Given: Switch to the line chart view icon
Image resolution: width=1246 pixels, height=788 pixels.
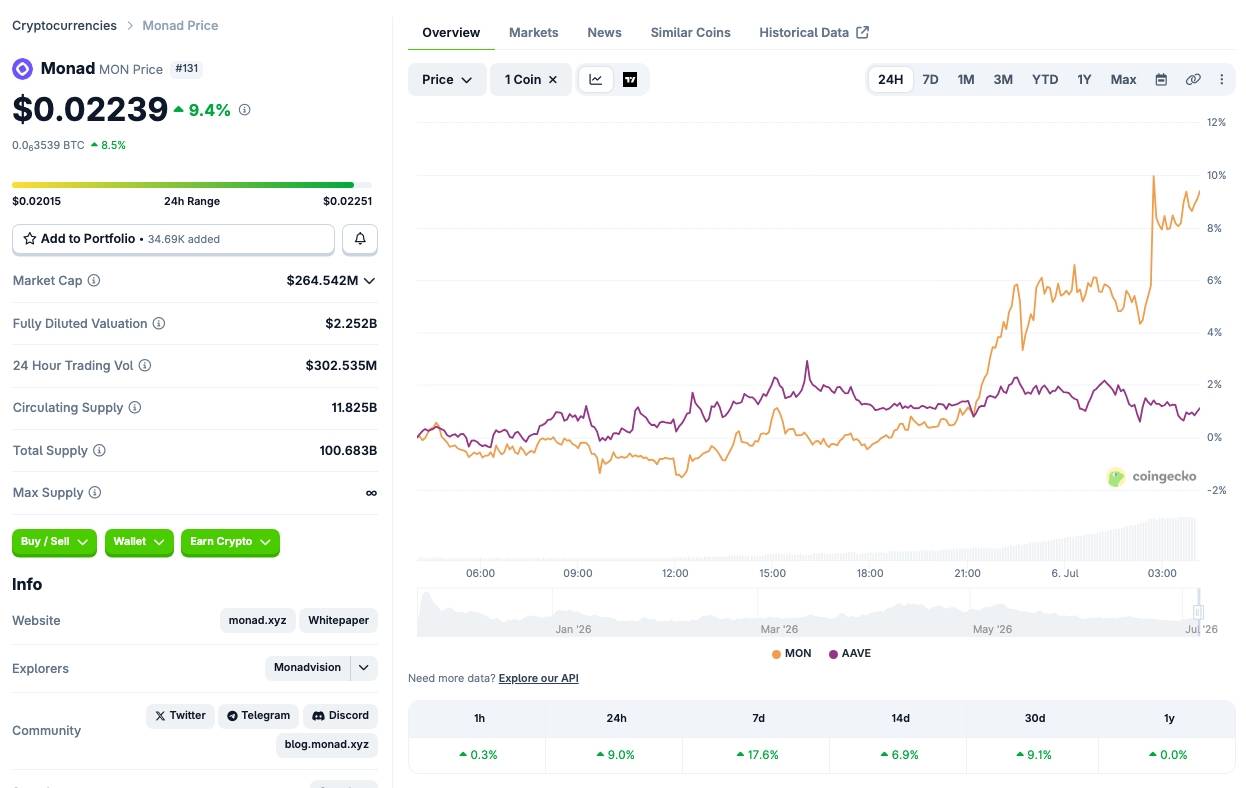Looking at the screenshot, I should [596, 80].
